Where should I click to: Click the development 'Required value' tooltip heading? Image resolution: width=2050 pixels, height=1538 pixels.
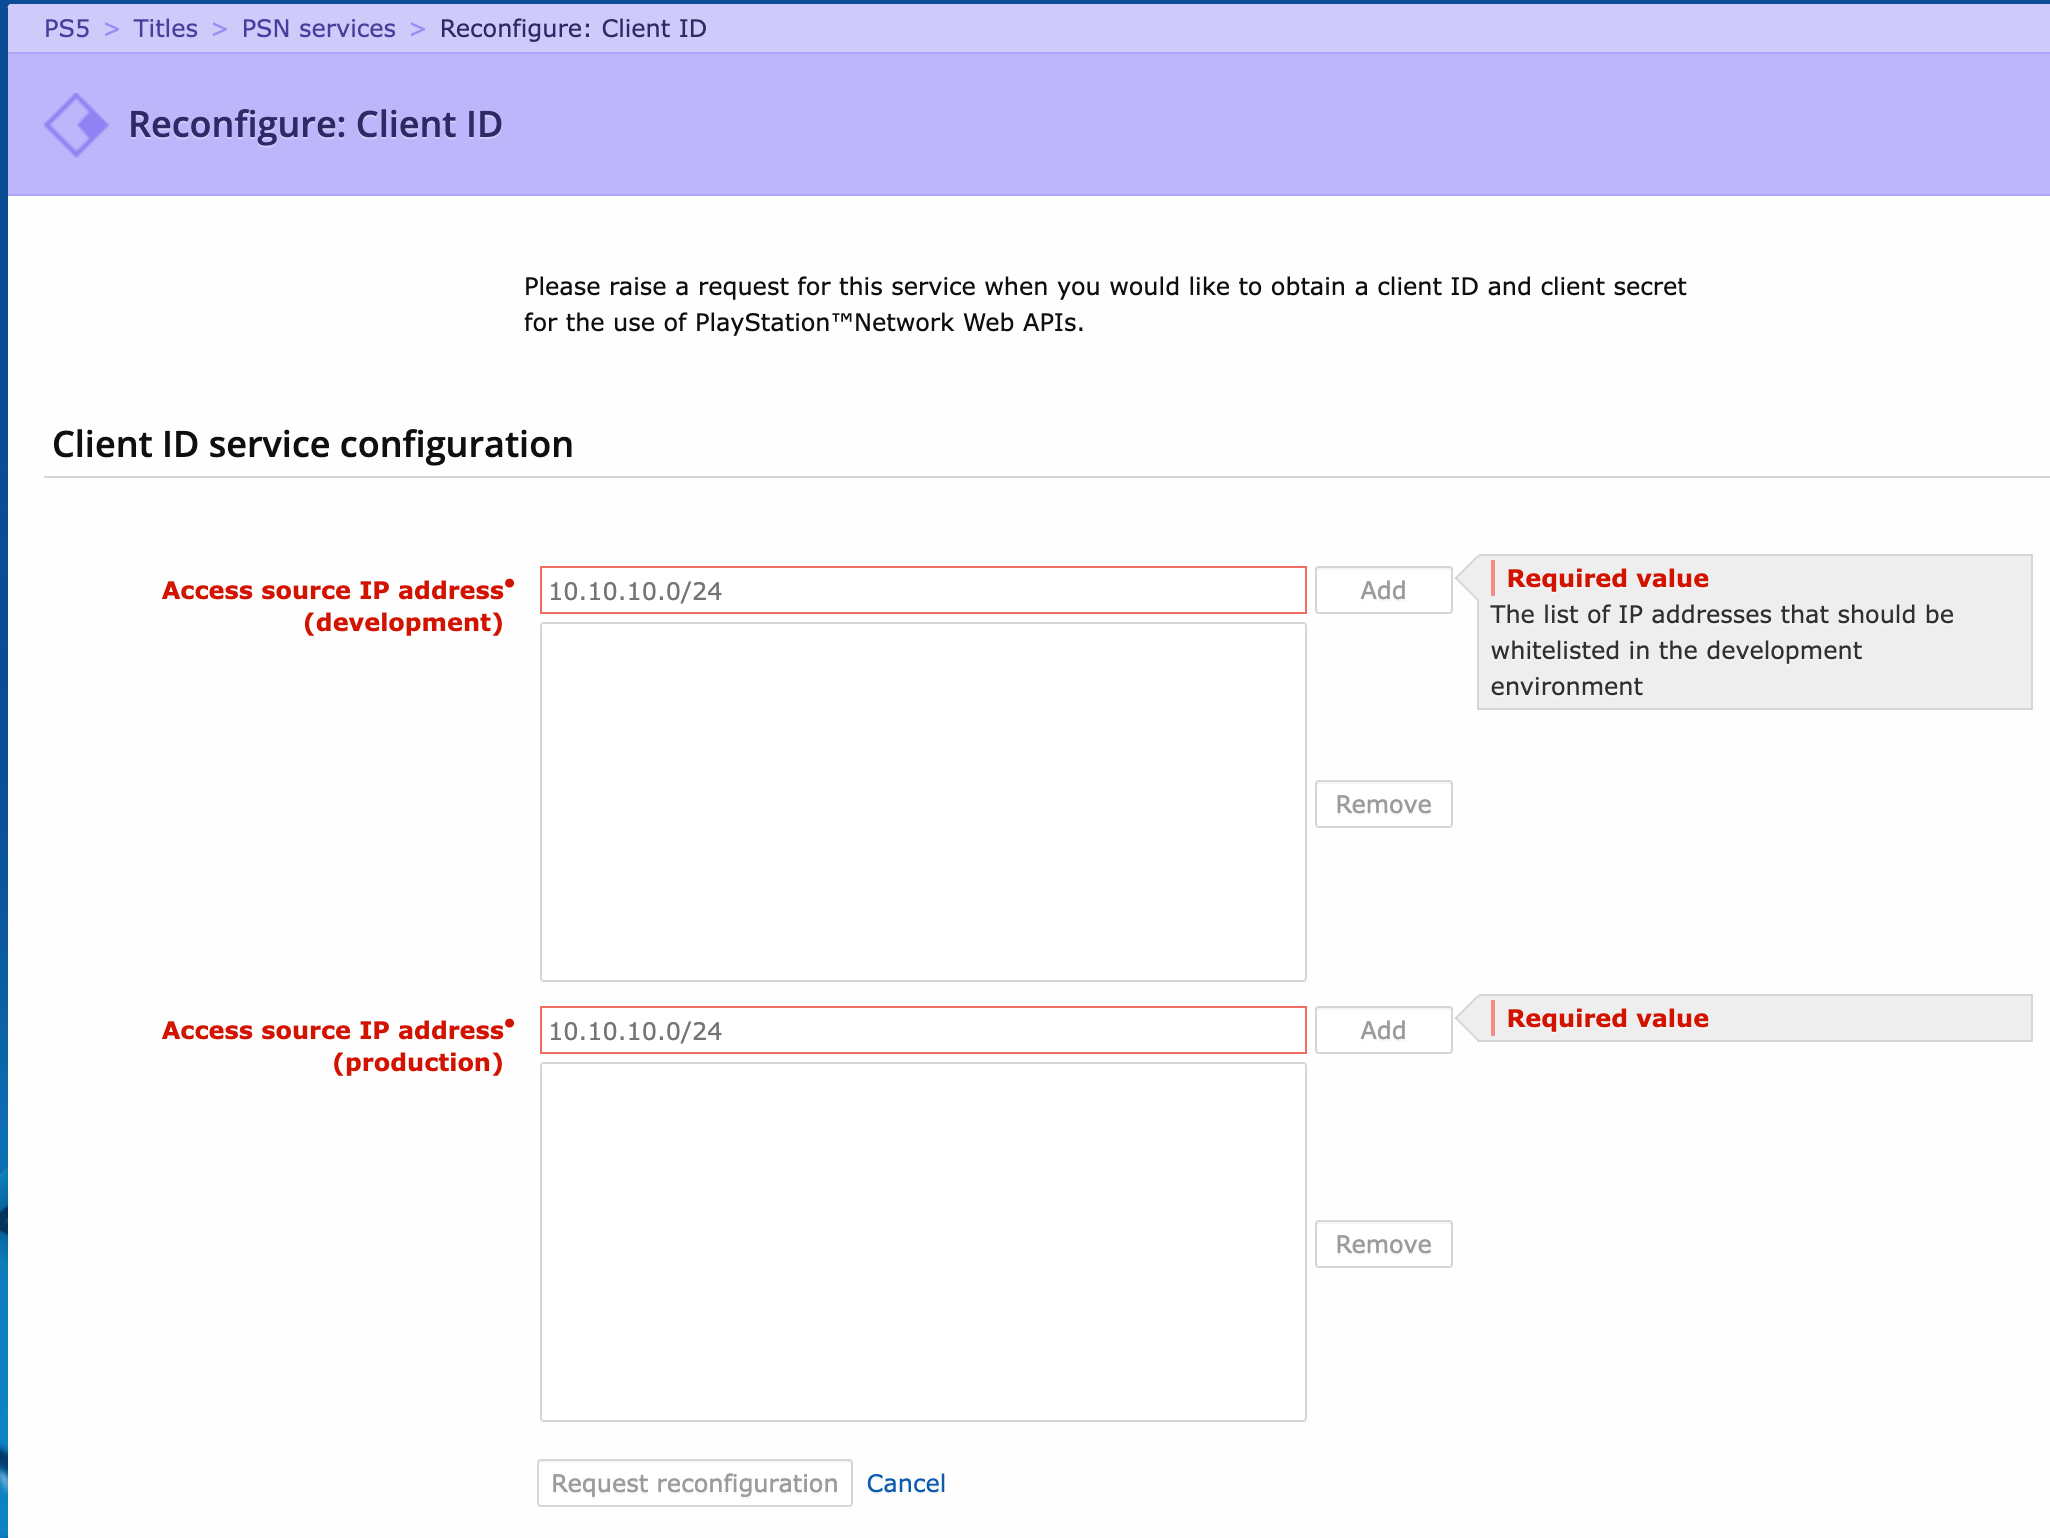pos(1607,578)
